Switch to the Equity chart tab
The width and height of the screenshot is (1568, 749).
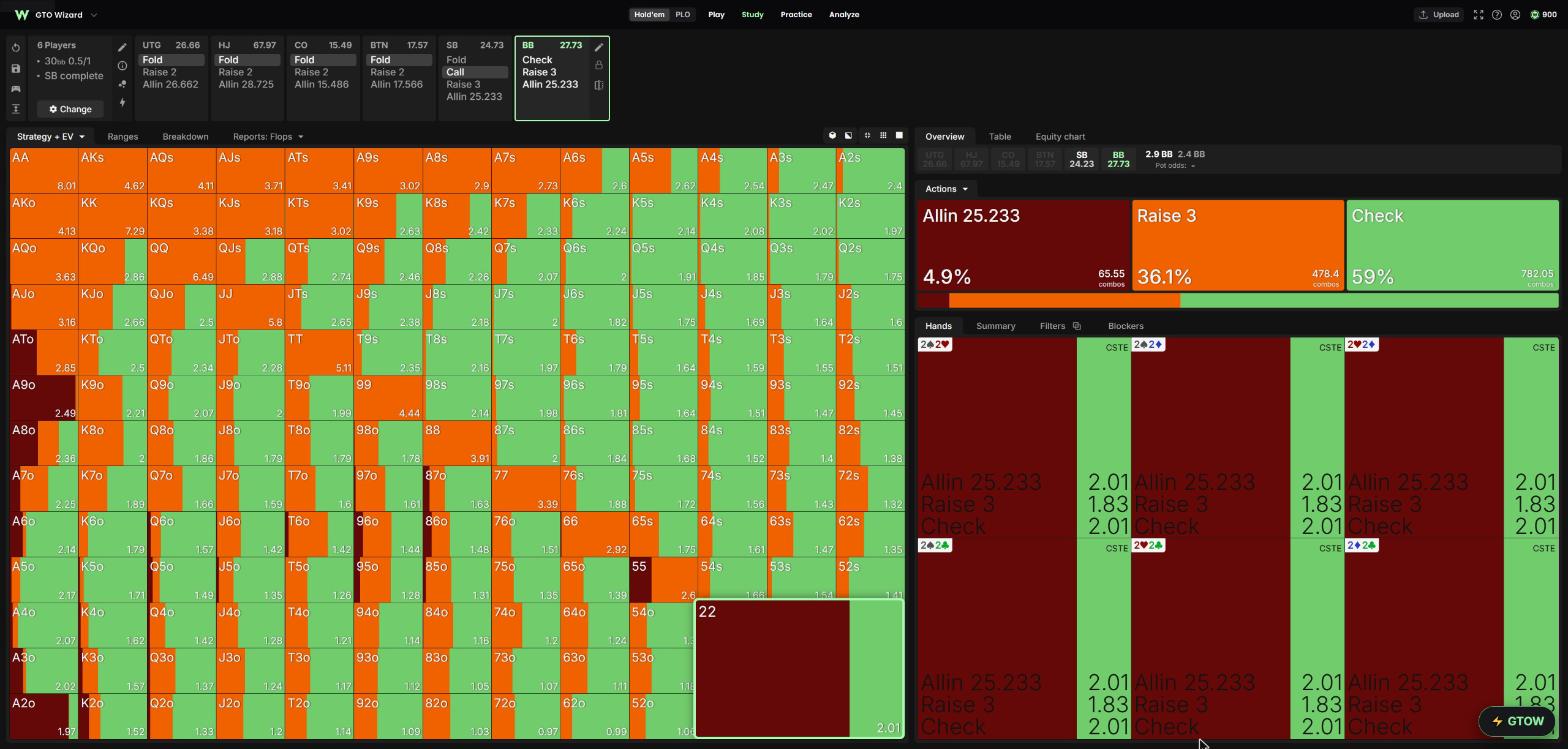1060,137
